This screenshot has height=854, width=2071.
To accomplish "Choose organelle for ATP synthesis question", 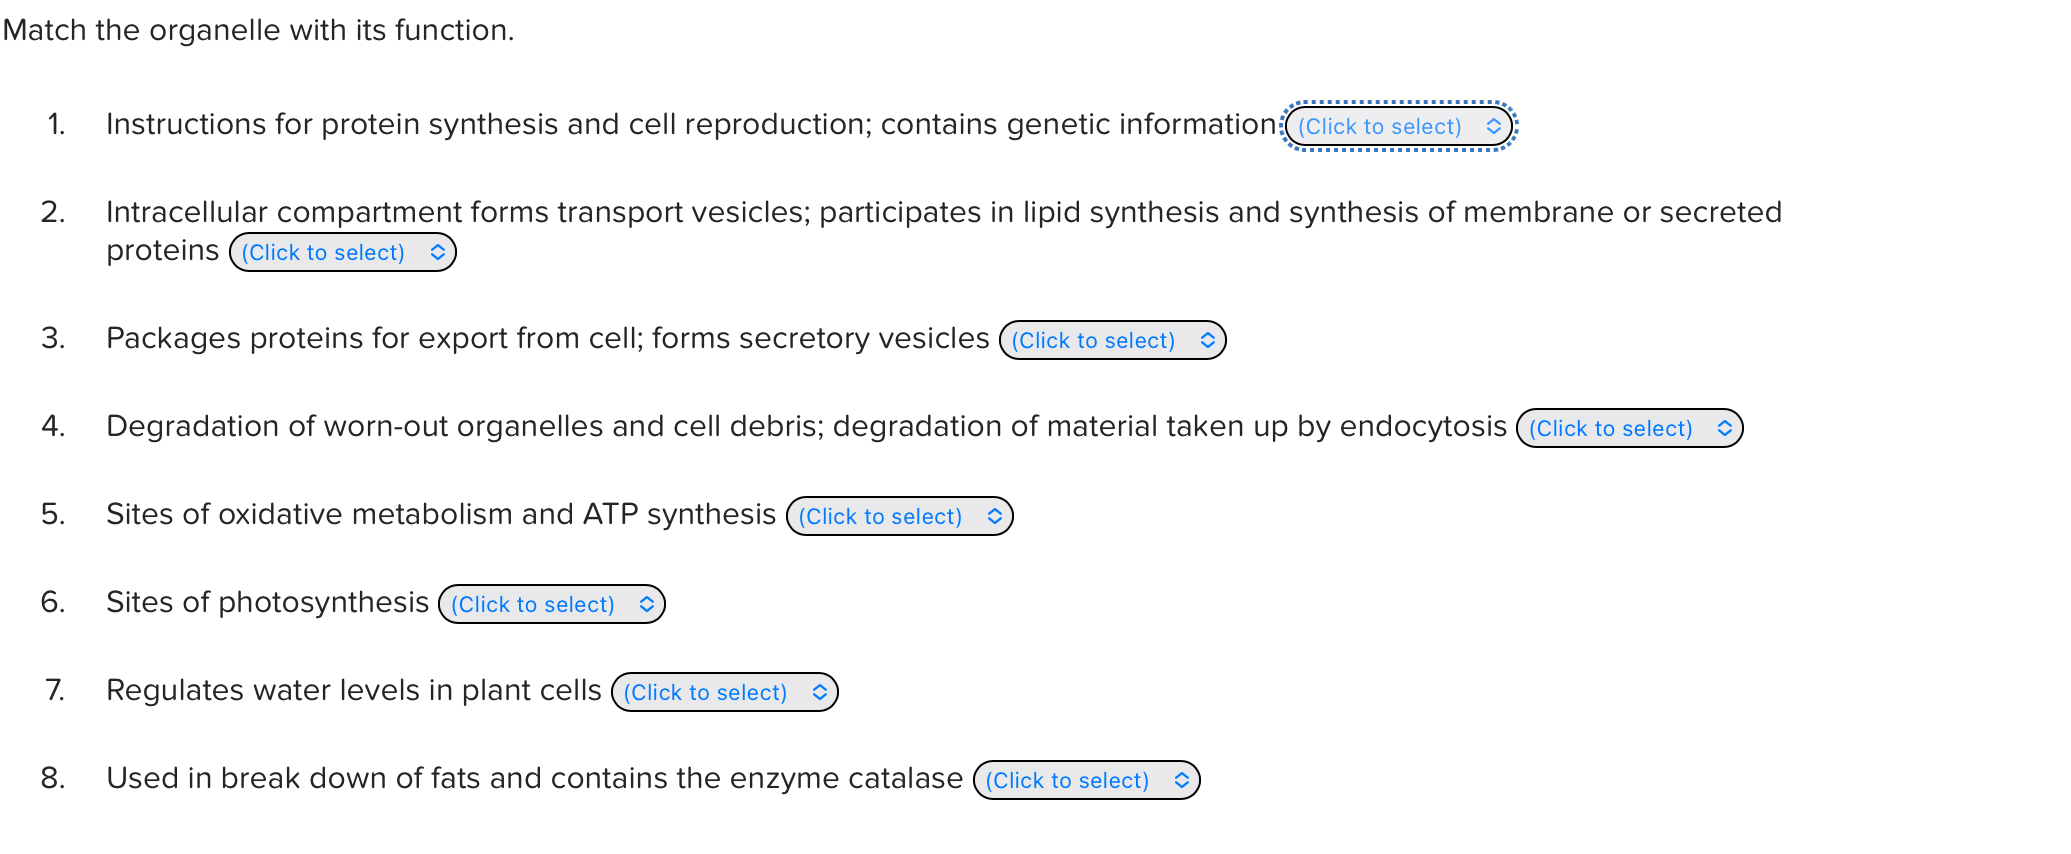I will click(x=900, y=516).
